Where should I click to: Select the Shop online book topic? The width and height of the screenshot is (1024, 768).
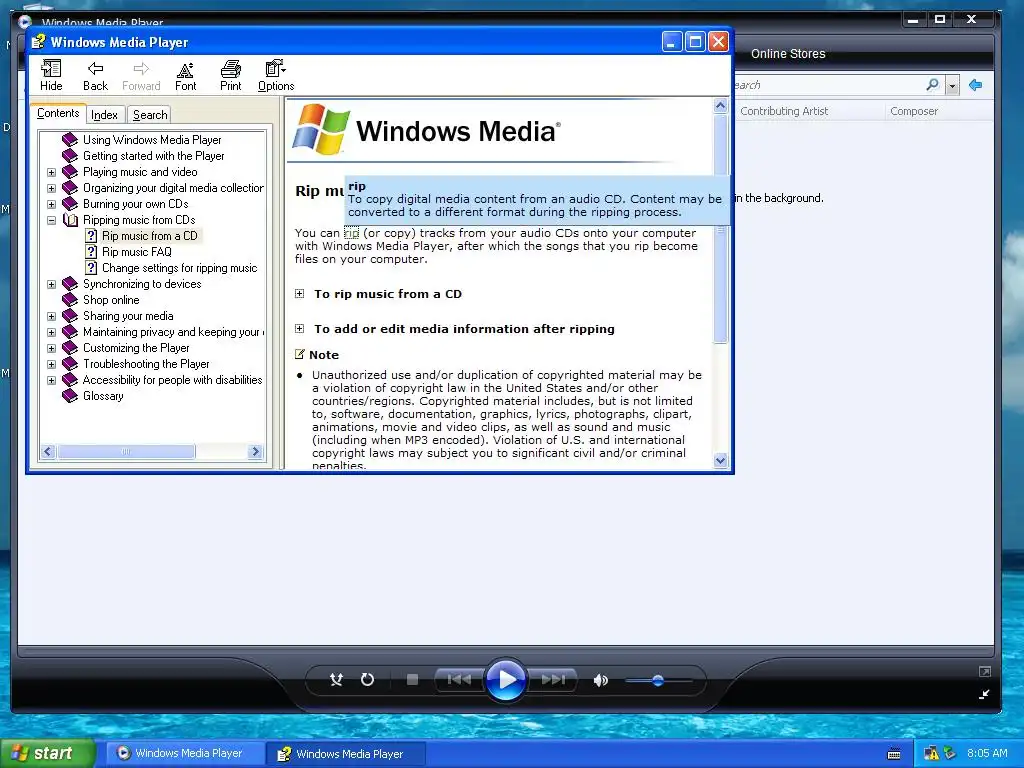tap(111, 300)
